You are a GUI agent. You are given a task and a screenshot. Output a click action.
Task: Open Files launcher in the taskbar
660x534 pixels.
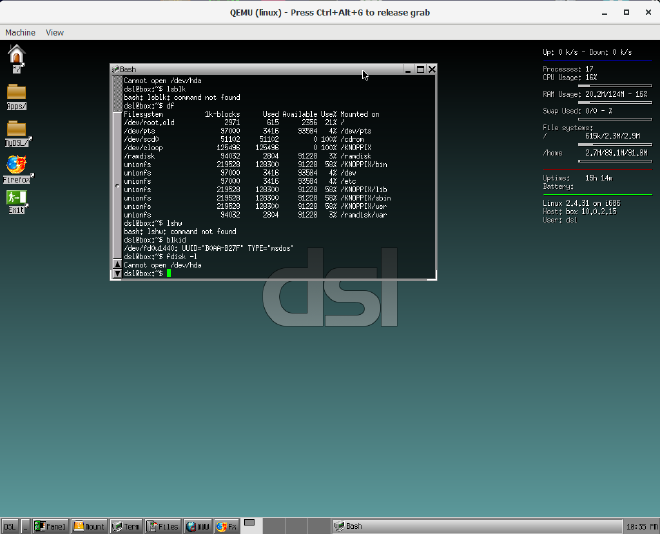coord(163,526)
